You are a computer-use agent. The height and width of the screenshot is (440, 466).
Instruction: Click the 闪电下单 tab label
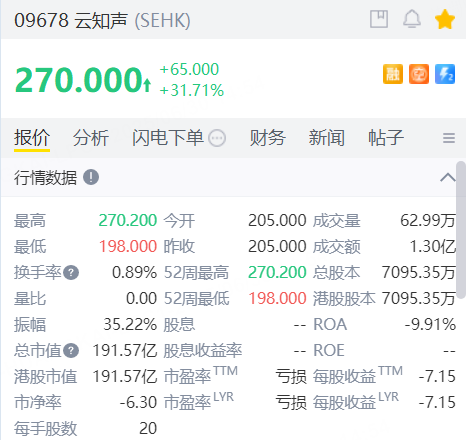[168, 138]
